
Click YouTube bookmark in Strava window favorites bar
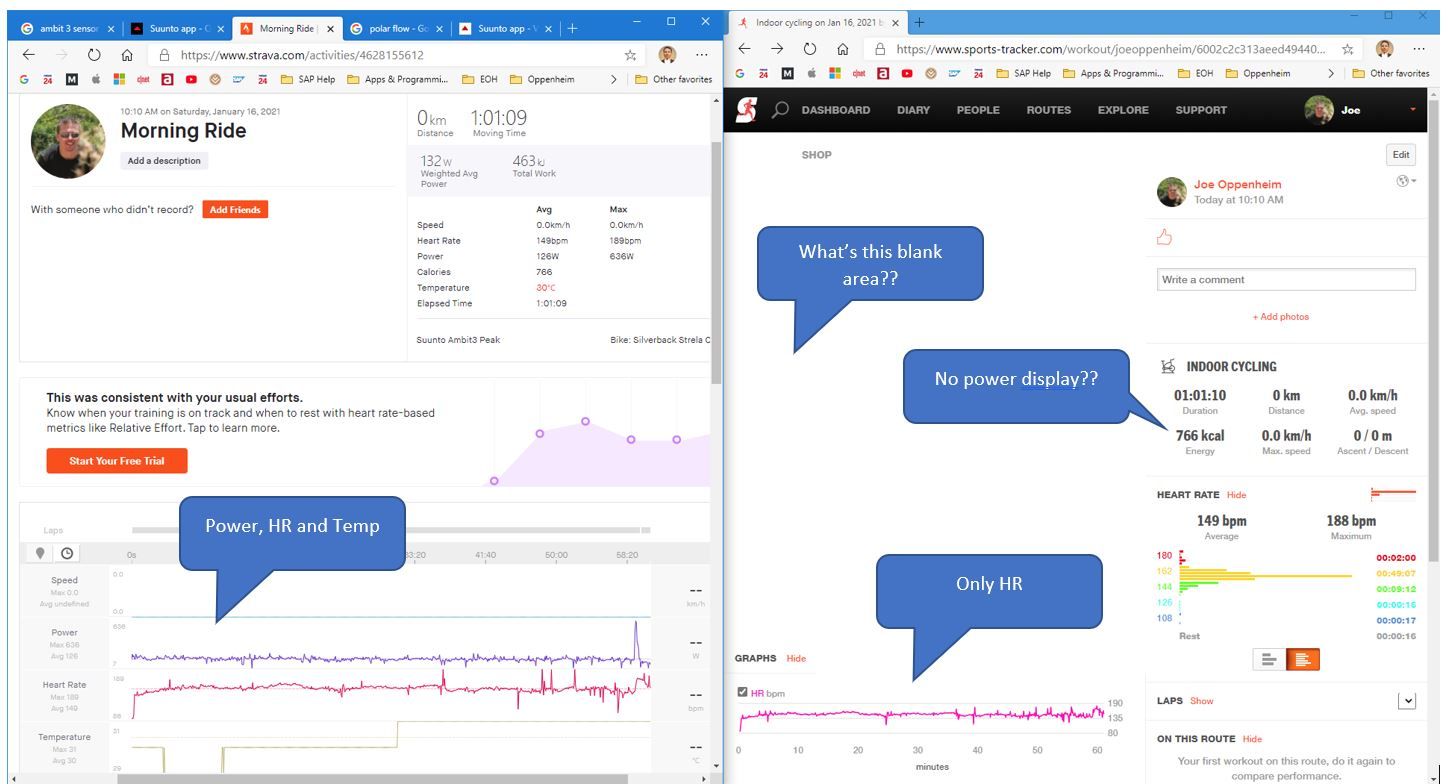191,79
